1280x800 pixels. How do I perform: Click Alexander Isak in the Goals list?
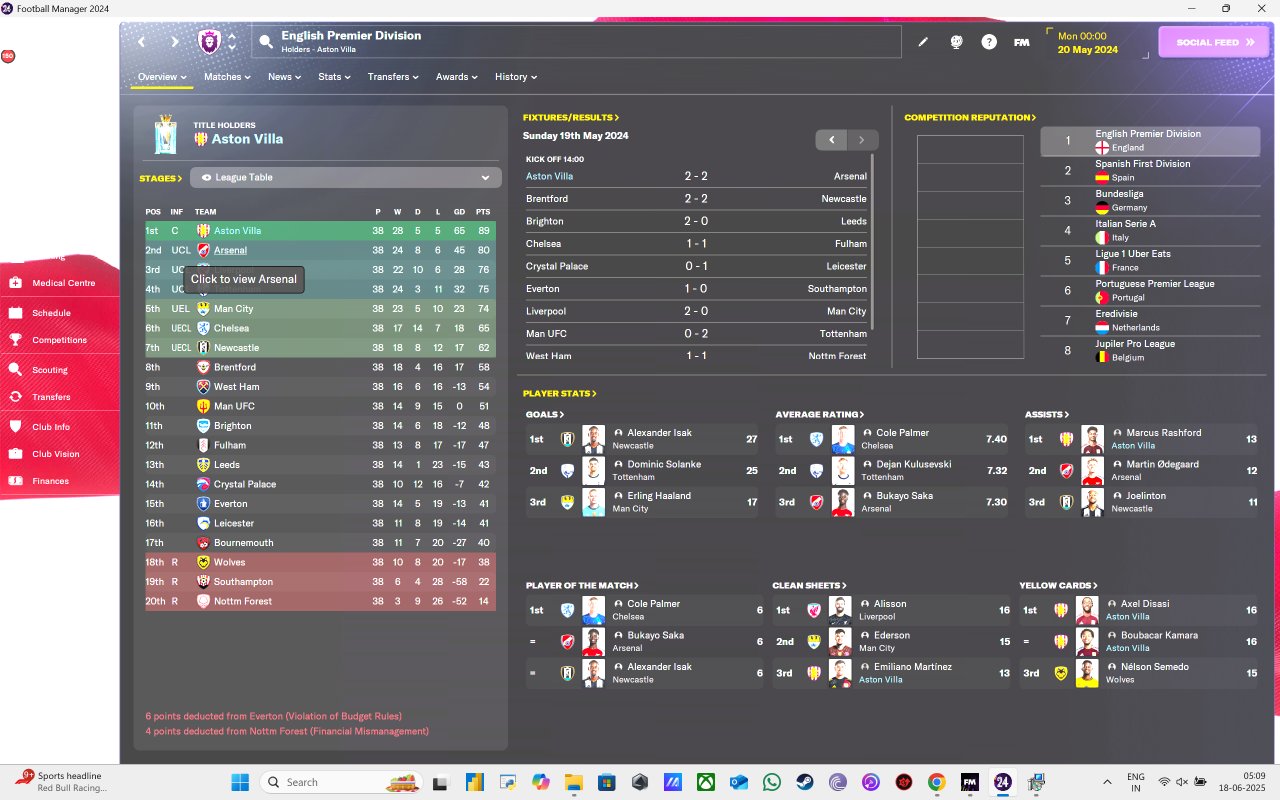coord(659,433)
